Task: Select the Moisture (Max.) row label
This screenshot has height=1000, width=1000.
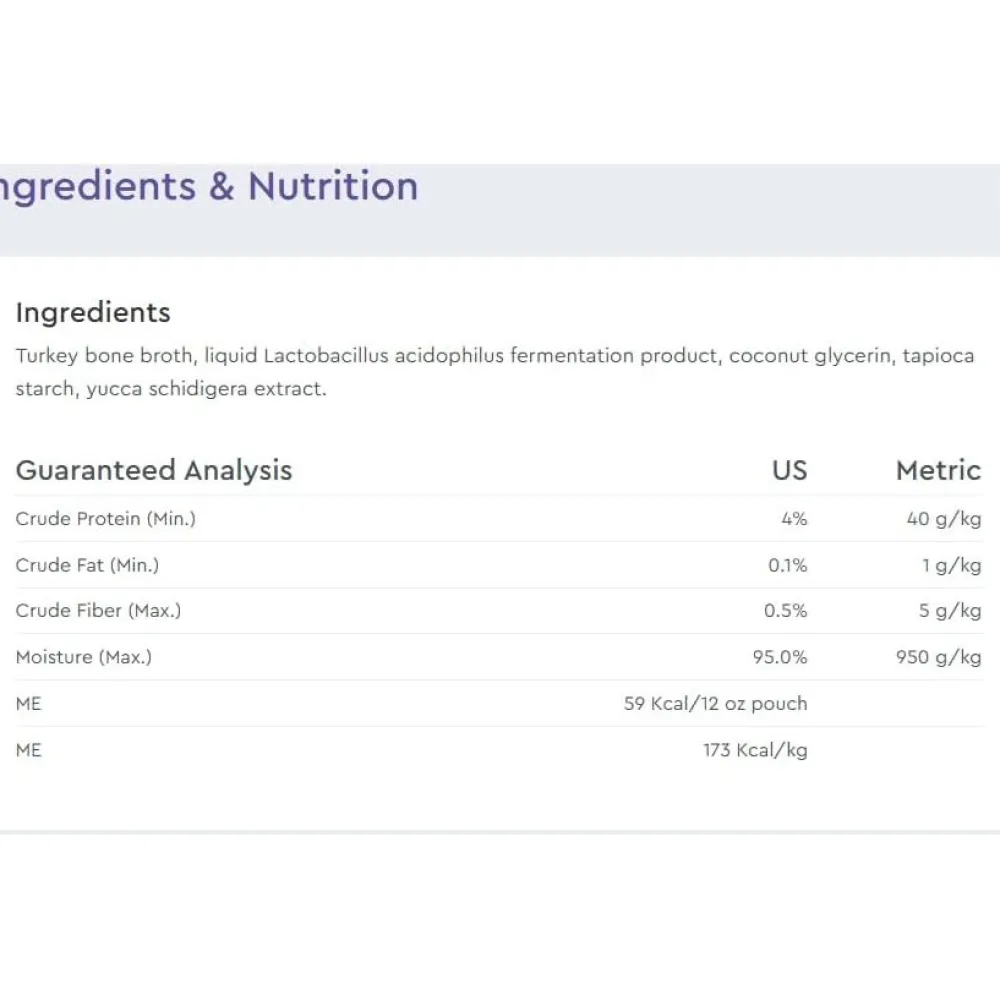Action: point(84,657)
